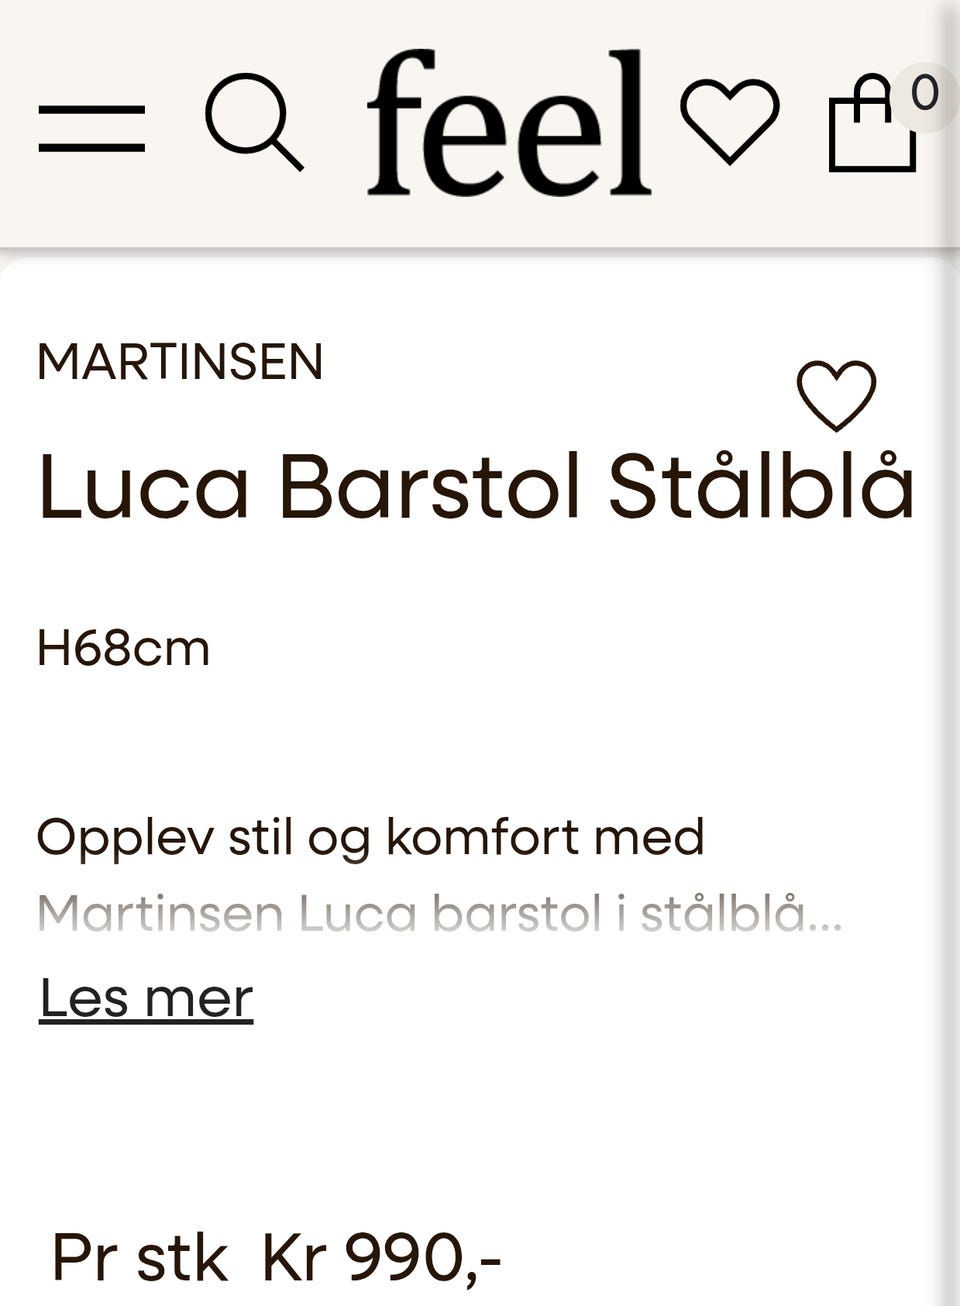Favorite the Luca Barstol with heart icon
This screenshot has height=1306, width=960.
[x=836, y=395]
